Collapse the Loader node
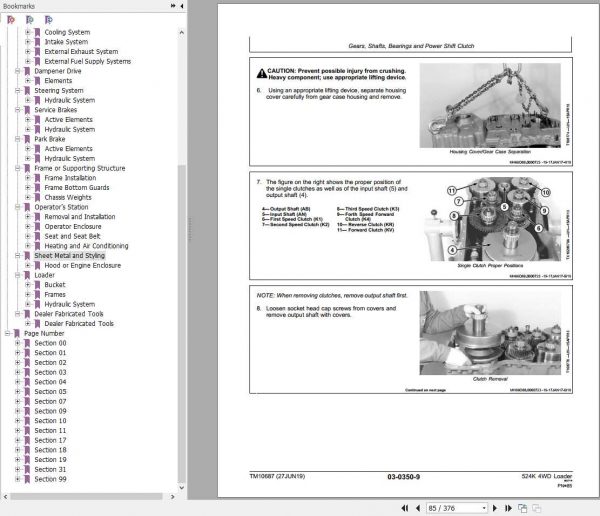600x516 pixels. [x=18, y=275]
